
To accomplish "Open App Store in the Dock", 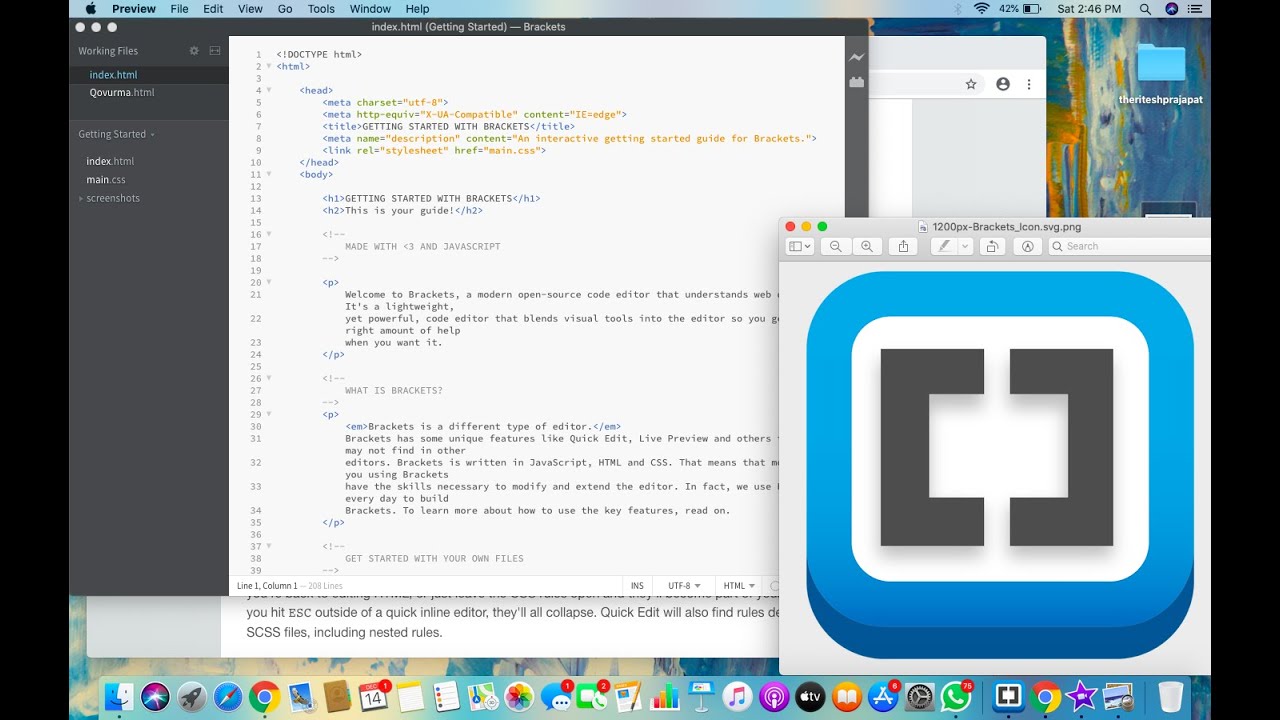I will (x=883, y=696).
